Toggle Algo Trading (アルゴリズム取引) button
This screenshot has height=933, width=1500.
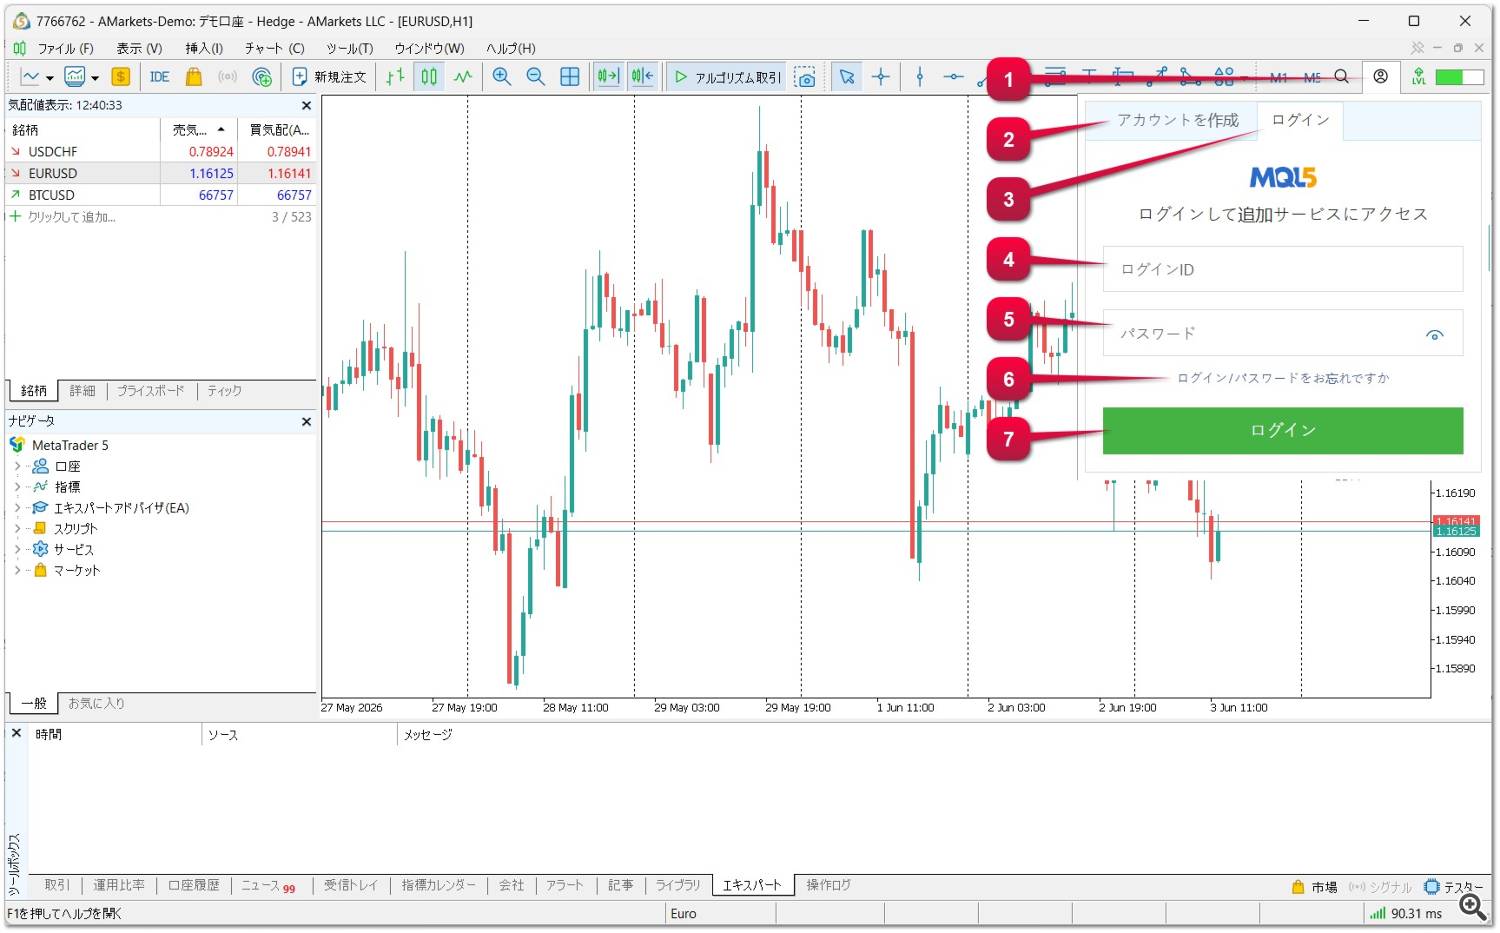point(727,77)
